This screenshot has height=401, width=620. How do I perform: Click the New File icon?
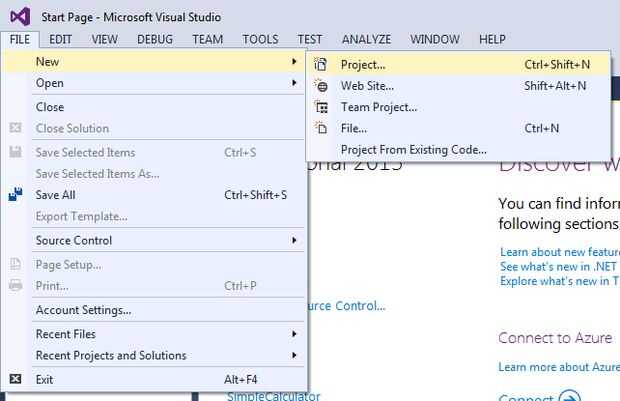tap(321, 128)
